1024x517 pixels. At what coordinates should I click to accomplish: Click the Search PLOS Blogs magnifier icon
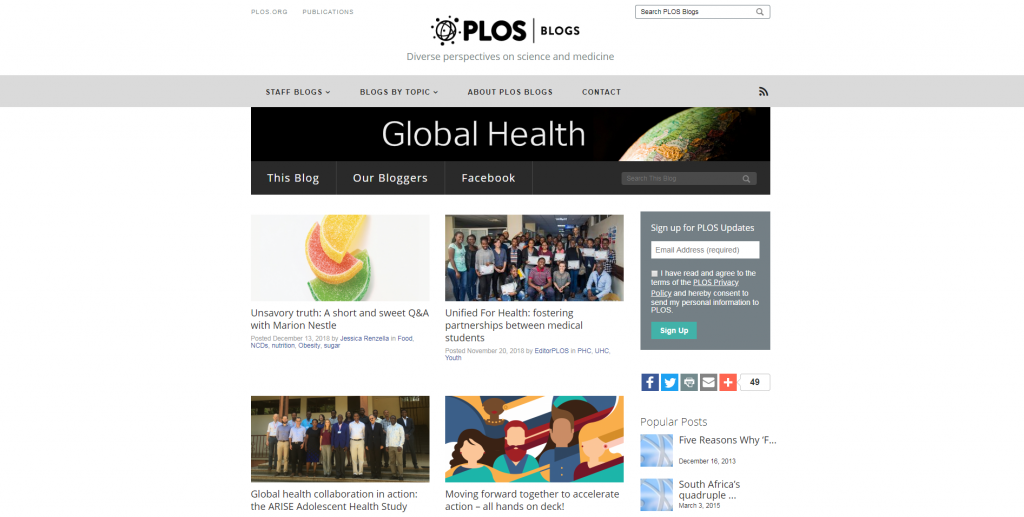coord(760,12)
